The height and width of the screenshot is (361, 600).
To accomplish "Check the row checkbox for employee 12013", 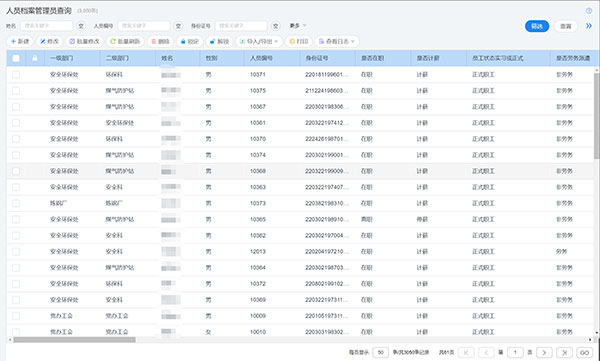I will pos(16,252).
